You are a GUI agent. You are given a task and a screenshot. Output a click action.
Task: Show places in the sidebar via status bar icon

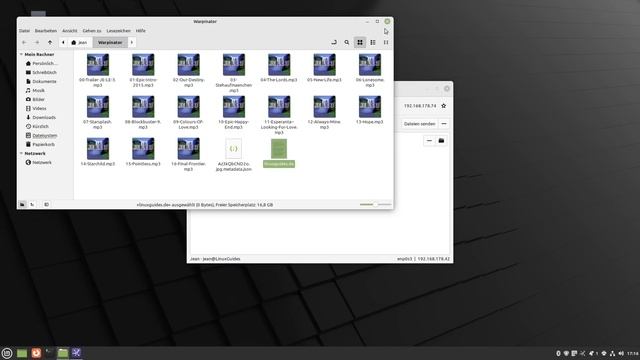[22, 204]
